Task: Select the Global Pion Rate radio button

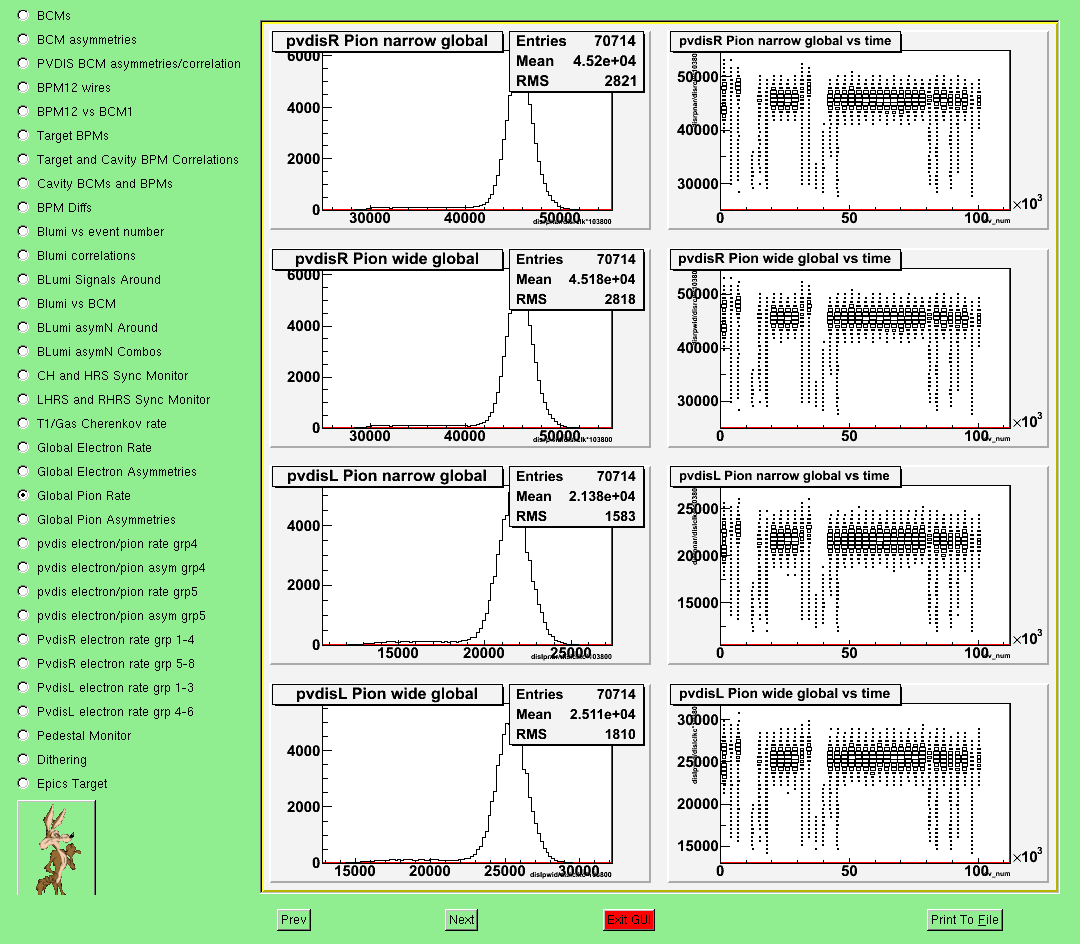Action: [x=23, y=495]
